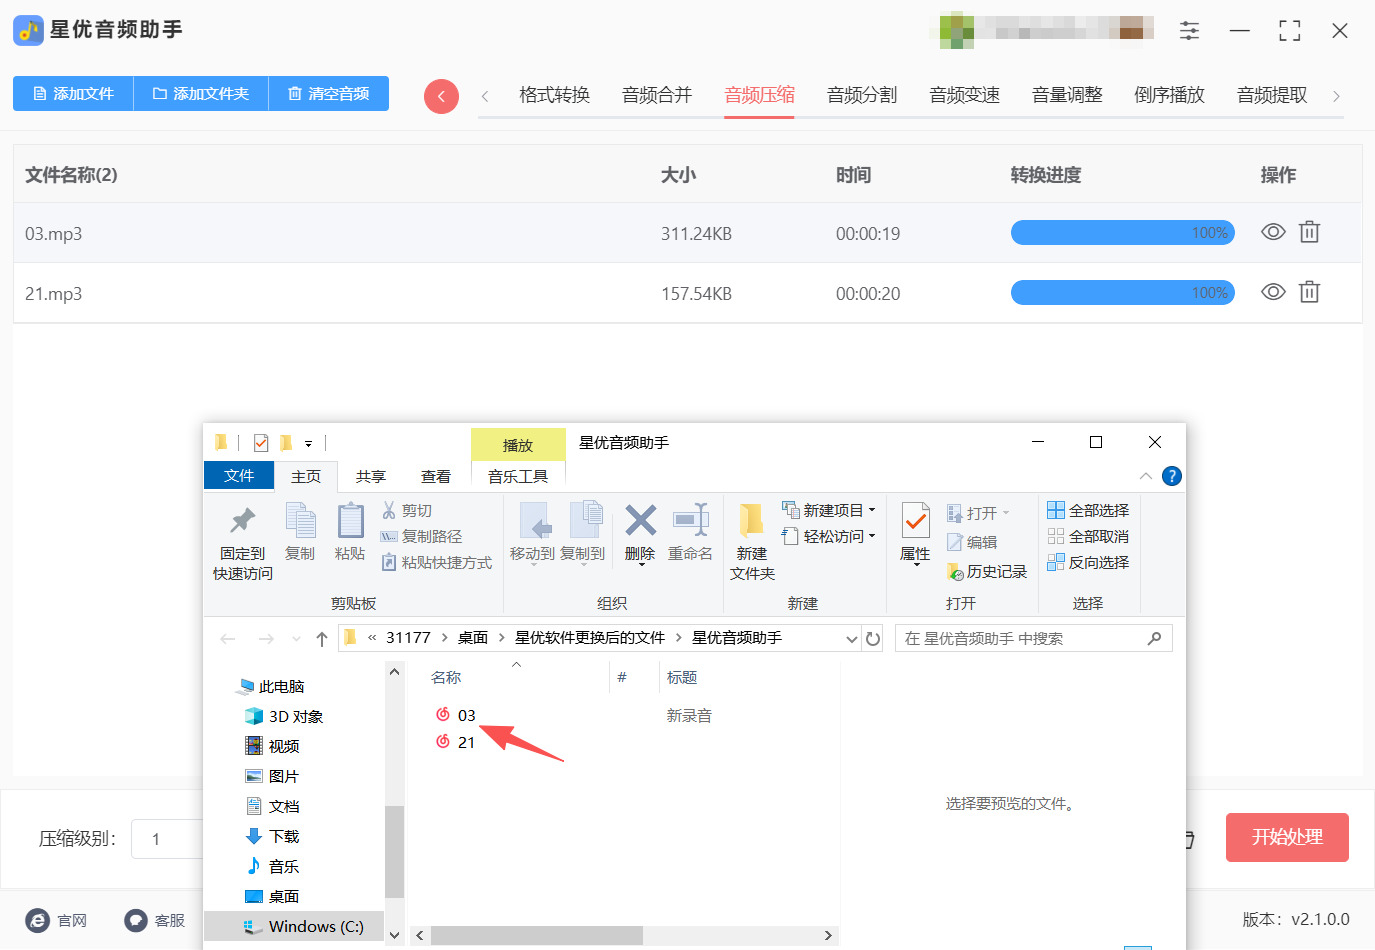
Task: Click the 添加文件 button
Action: [x=73, y=94]
